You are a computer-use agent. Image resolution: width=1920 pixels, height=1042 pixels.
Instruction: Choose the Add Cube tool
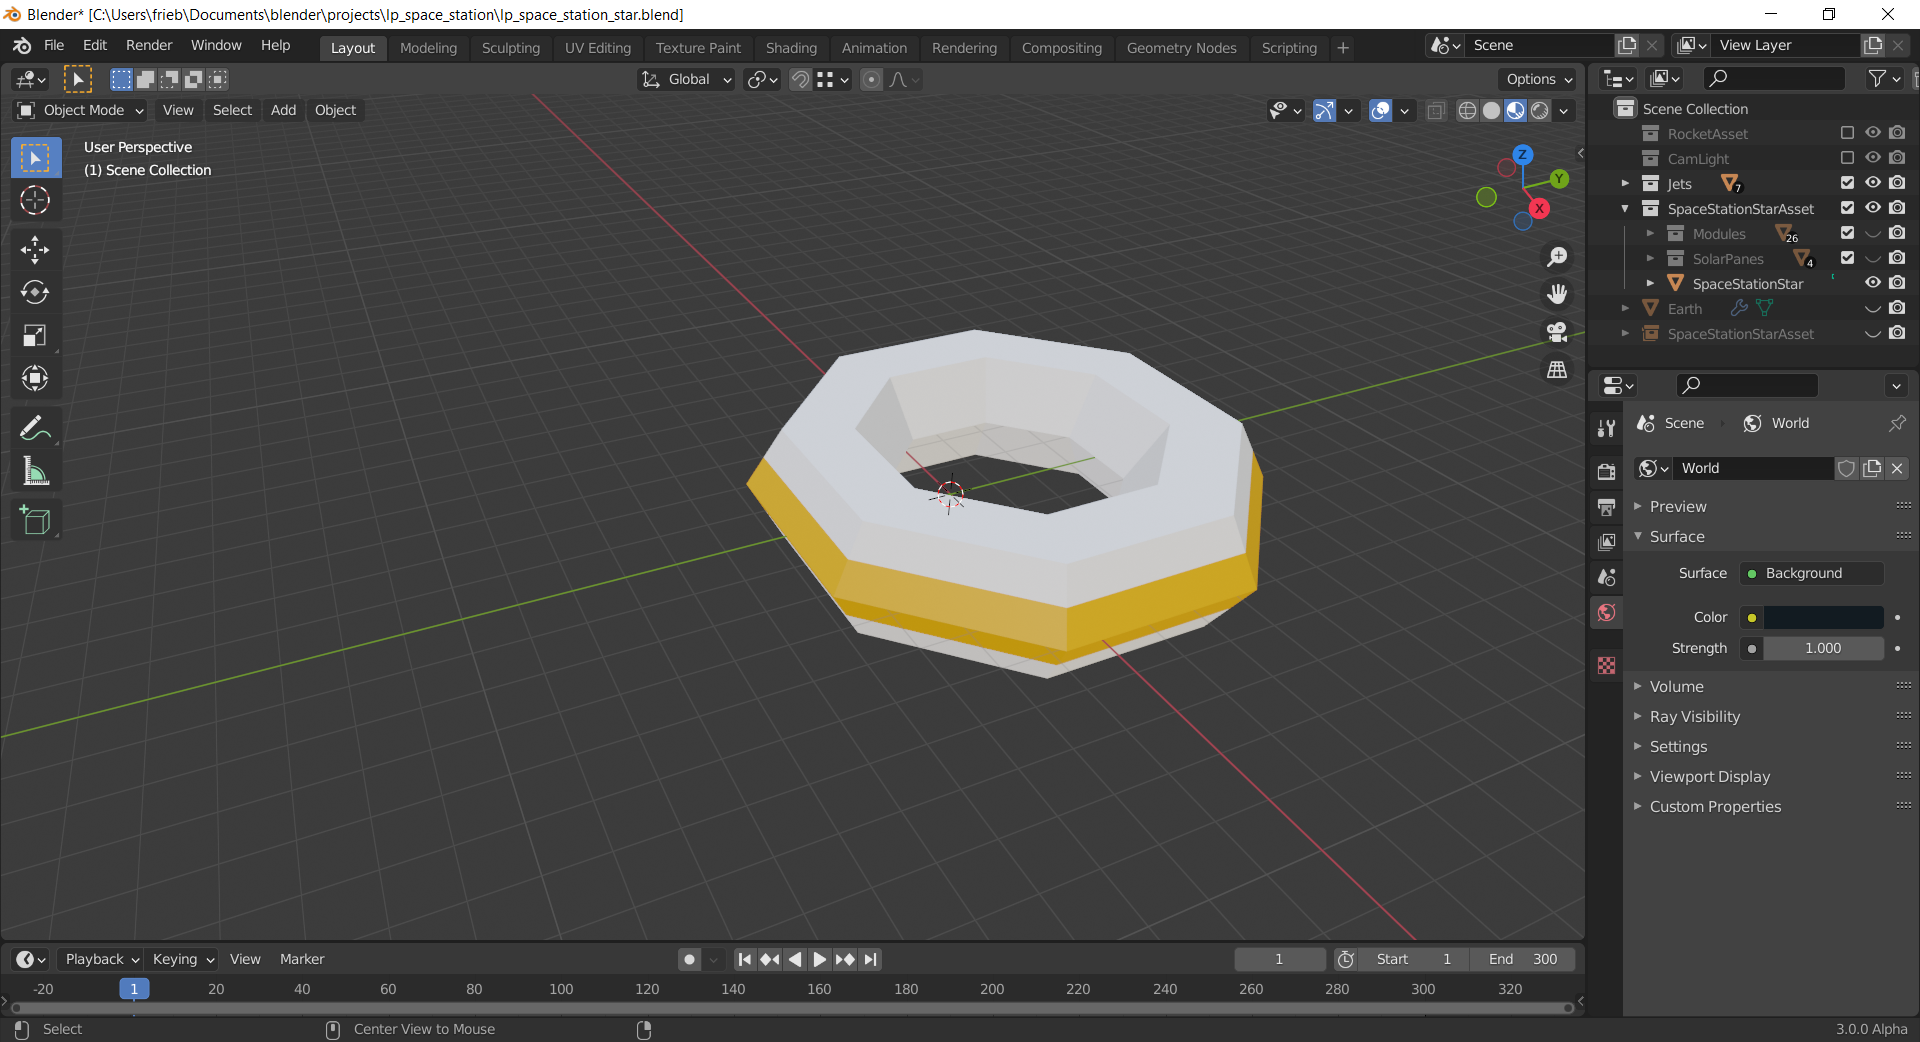[x=35, y=521]
